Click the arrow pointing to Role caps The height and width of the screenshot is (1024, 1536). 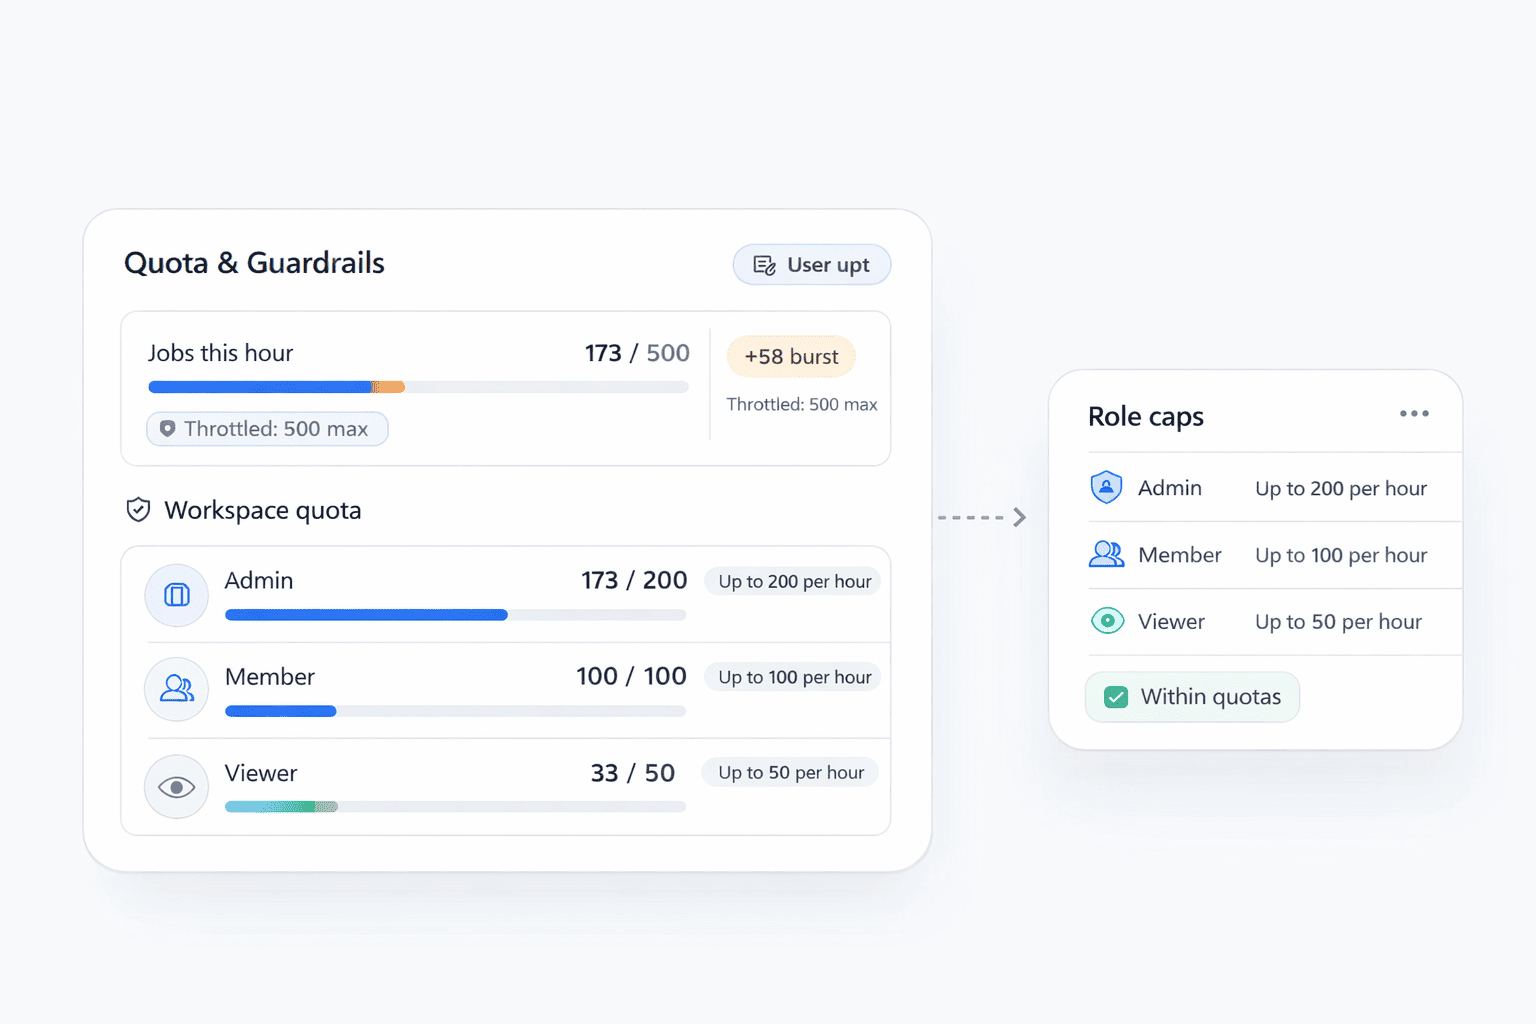tap(1018, 517)
